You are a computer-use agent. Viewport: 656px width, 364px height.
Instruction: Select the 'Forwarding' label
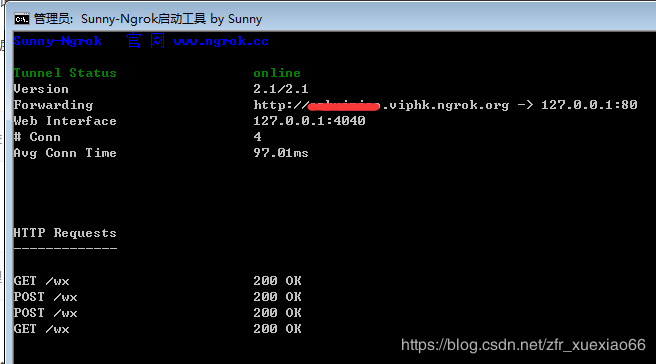pyautogui.click(x=53, y=105)
